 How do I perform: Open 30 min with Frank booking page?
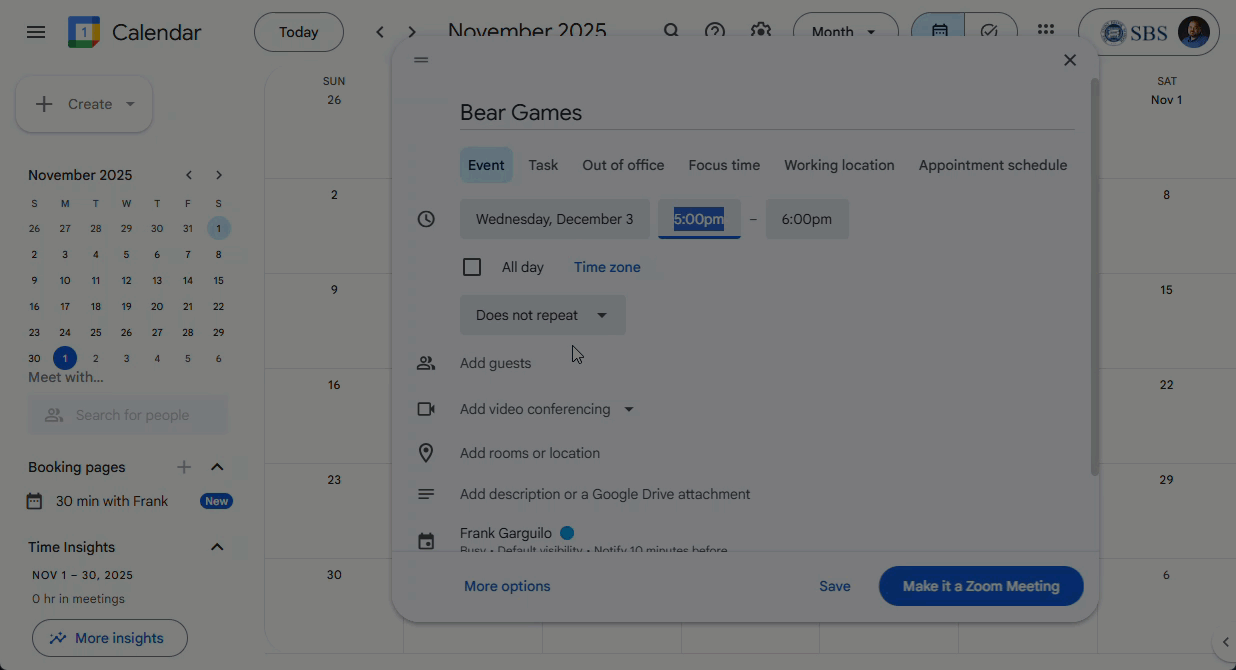[112, 501]
